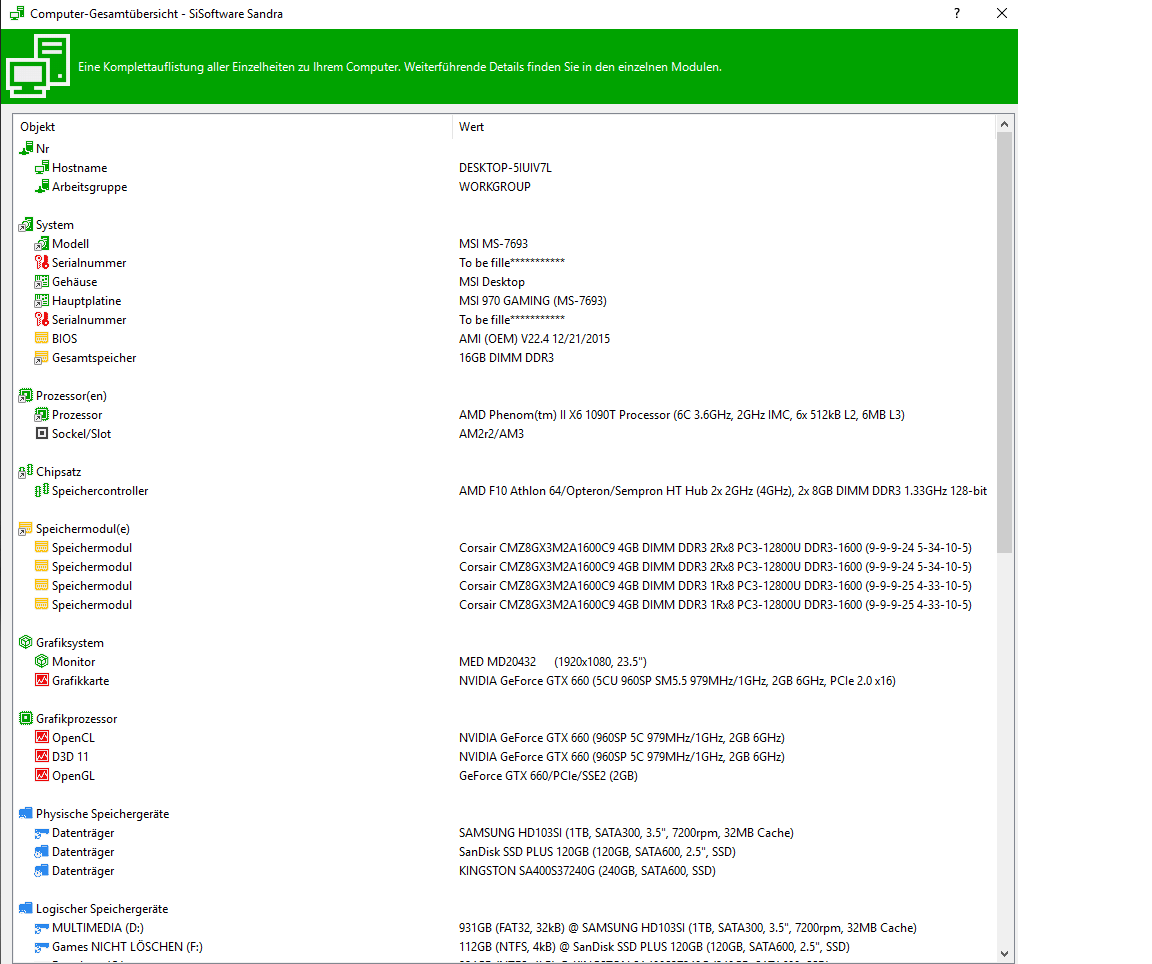Click the large computer overview icon in banner
This screenshot has width=1152, height=964.
[38, 66]
